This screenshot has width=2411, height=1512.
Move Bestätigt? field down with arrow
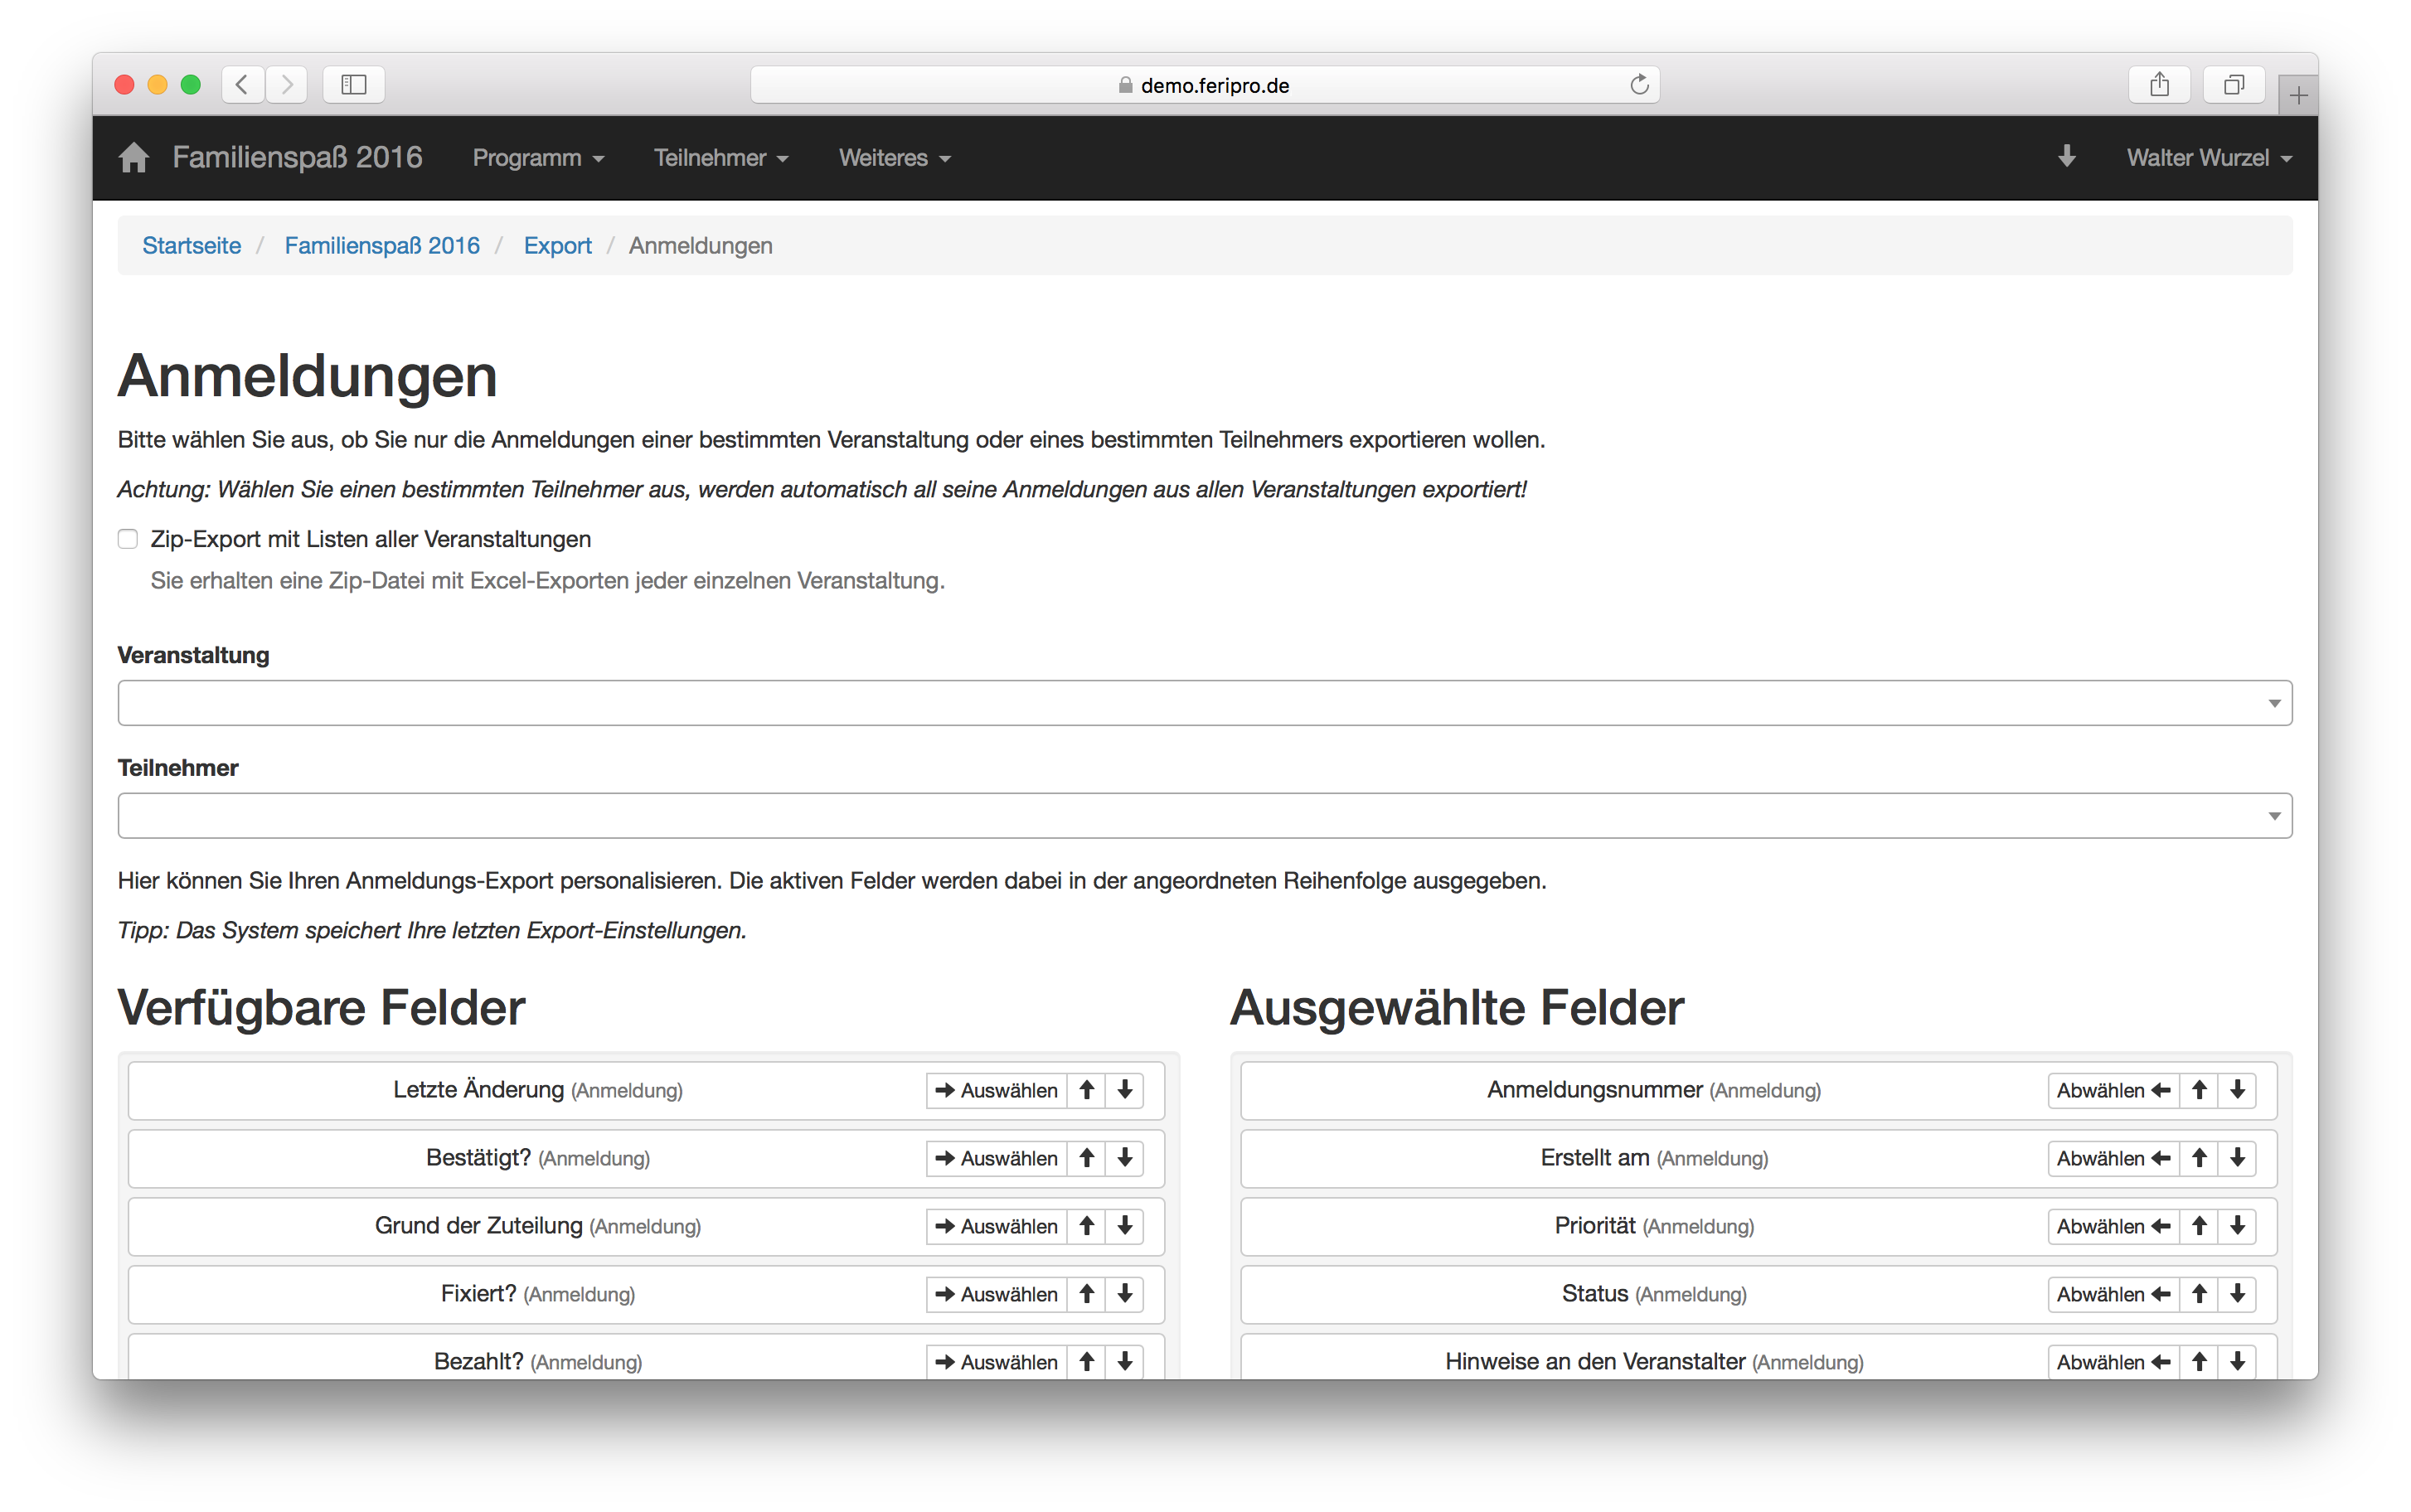[x=1124, y=1158]
